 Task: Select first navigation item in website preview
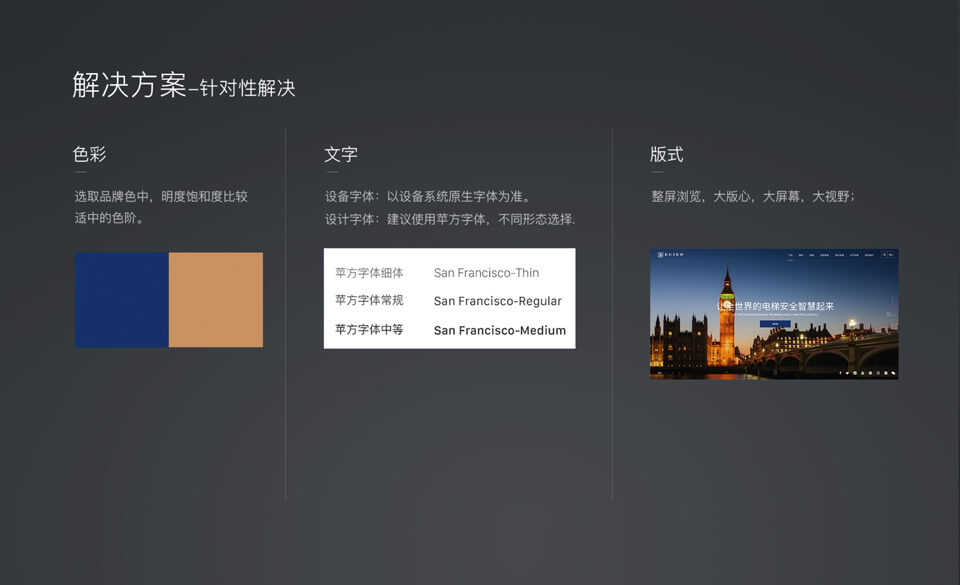790,256
